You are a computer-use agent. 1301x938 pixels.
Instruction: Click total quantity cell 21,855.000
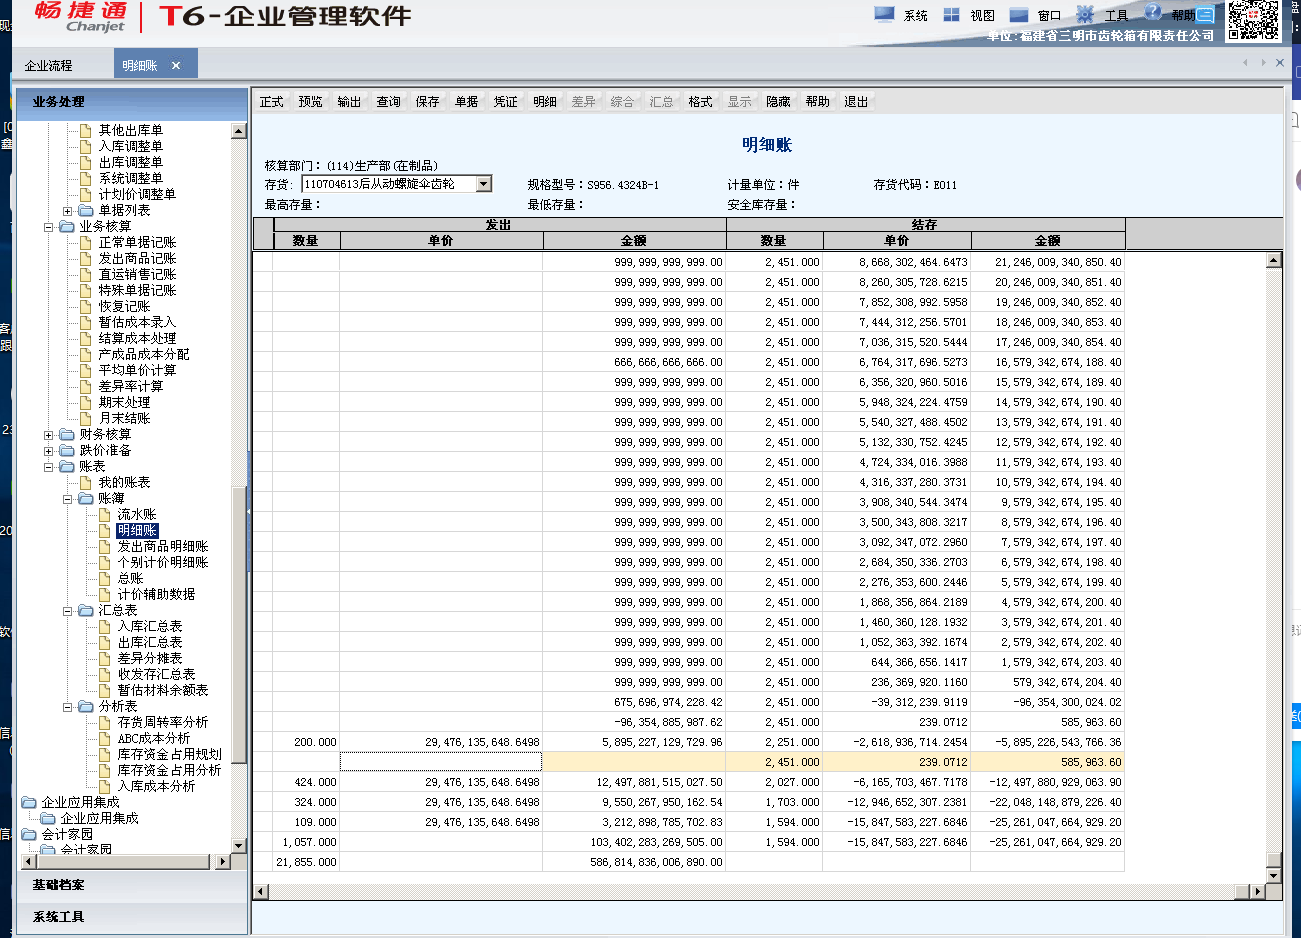[x=306, y=862]
